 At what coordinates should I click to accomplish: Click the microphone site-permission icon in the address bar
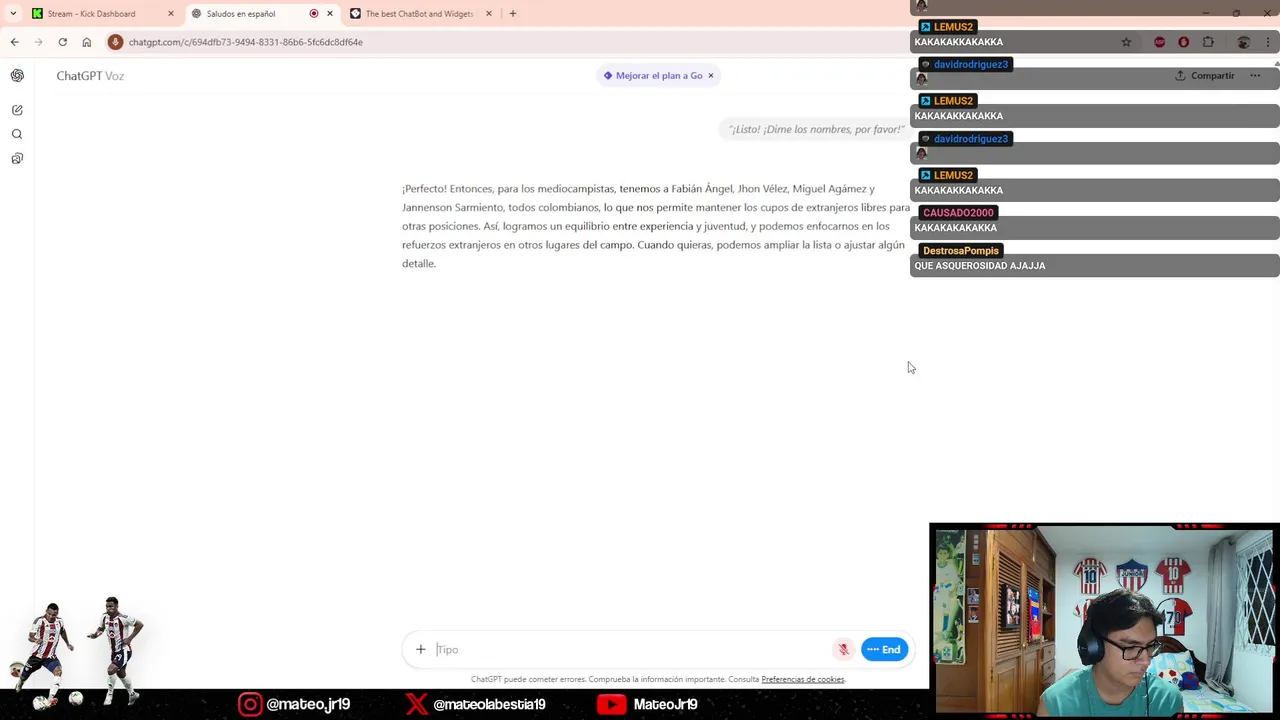[116, 42]
